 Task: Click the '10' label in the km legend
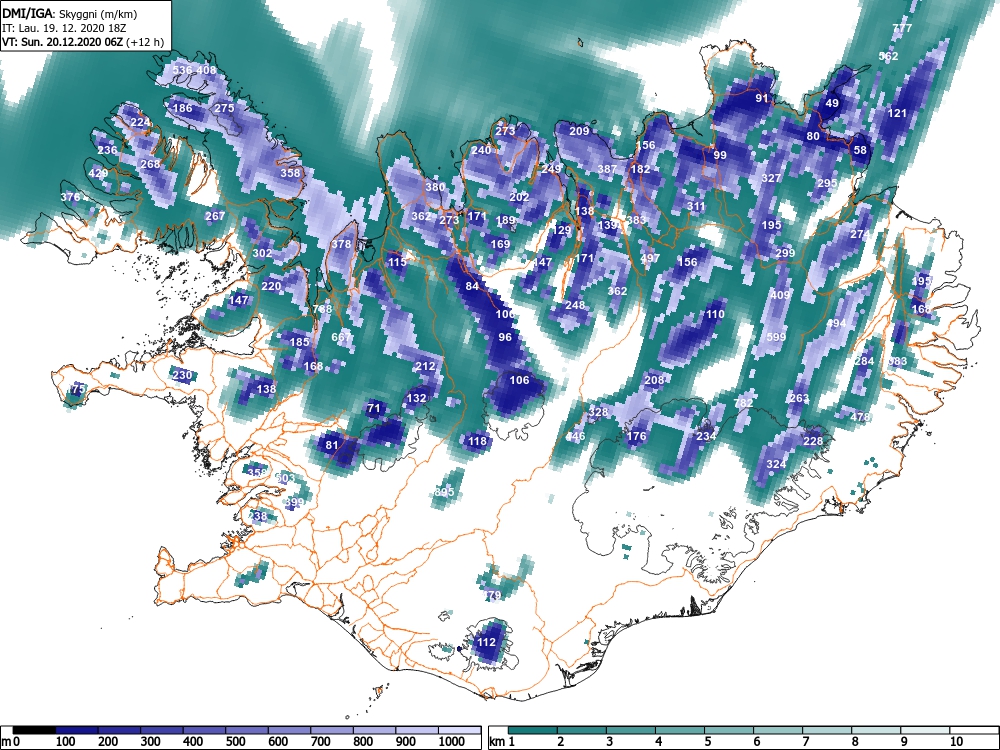click(956, 742)
